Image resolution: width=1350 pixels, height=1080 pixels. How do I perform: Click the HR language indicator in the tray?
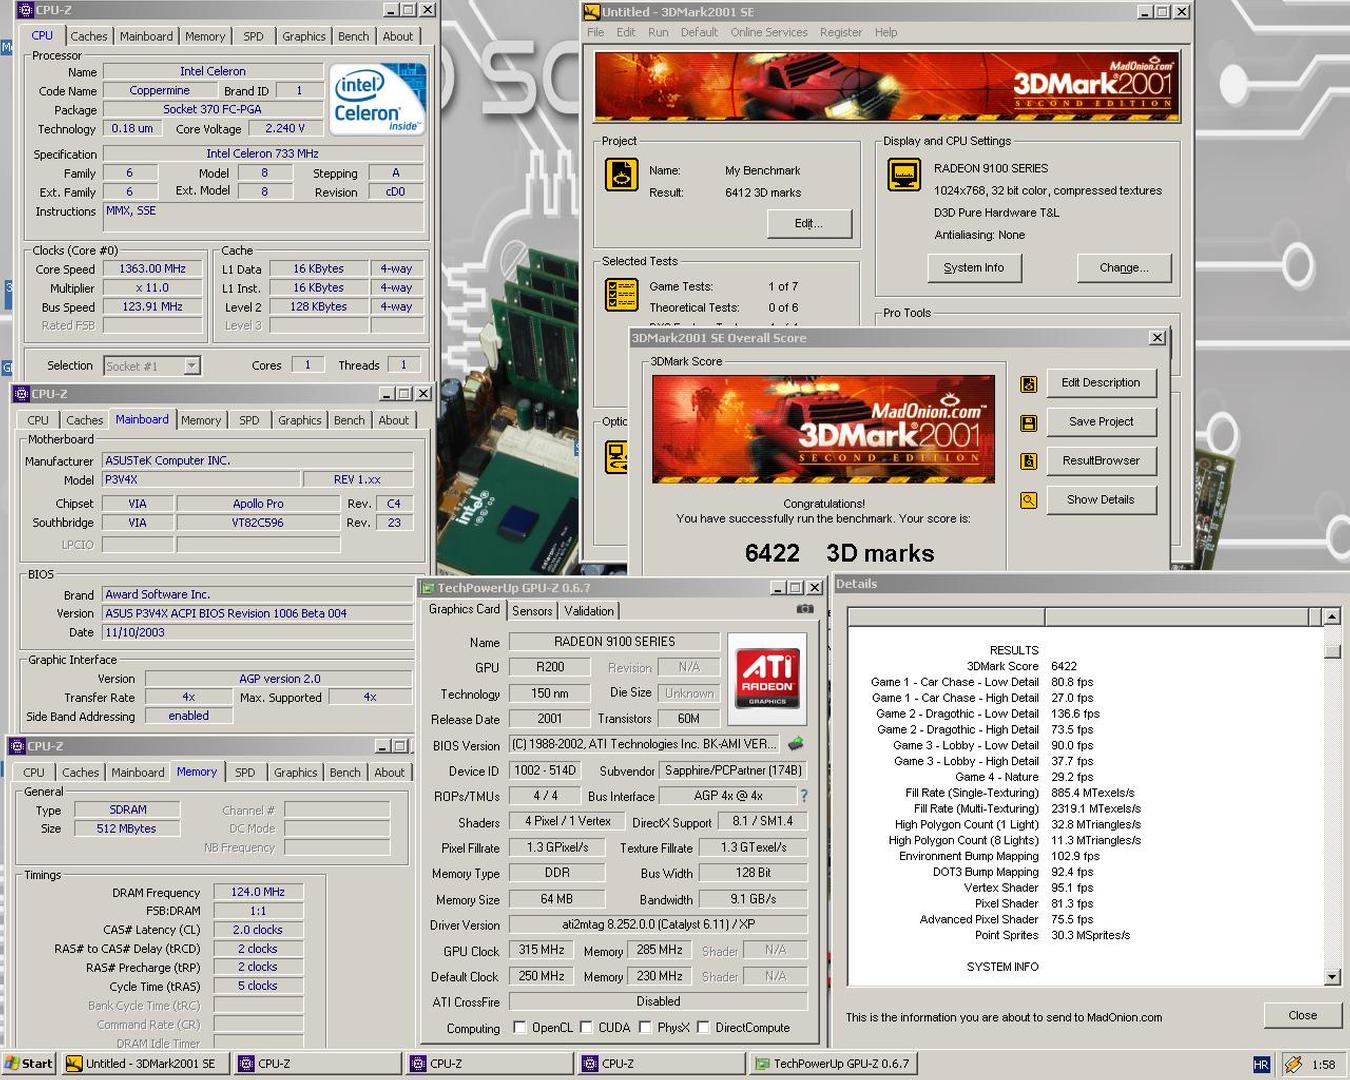1261,1064
